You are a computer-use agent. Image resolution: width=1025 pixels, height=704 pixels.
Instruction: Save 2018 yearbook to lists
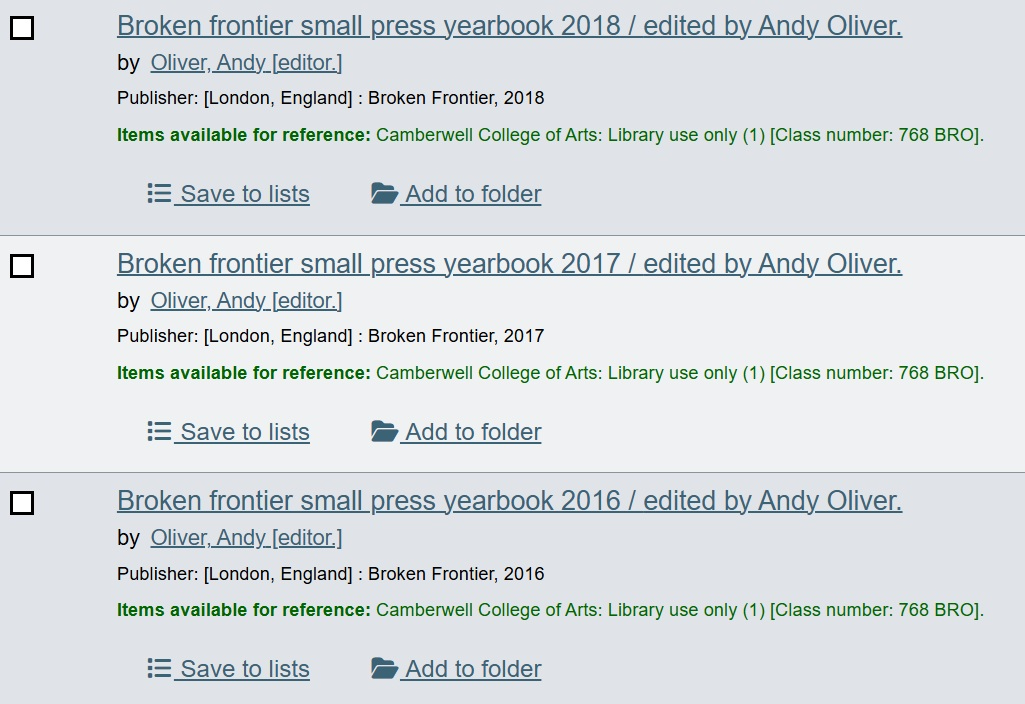(244, 194)
